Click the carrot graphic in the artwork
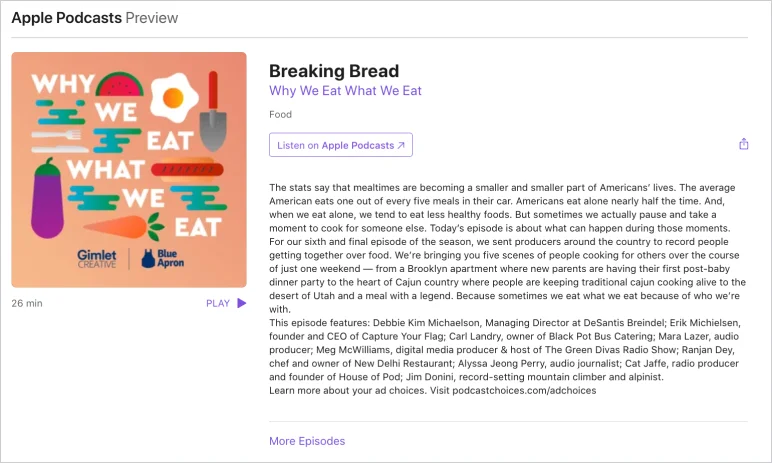This screenshot has width=772, height=463. [x=124, y=227]
